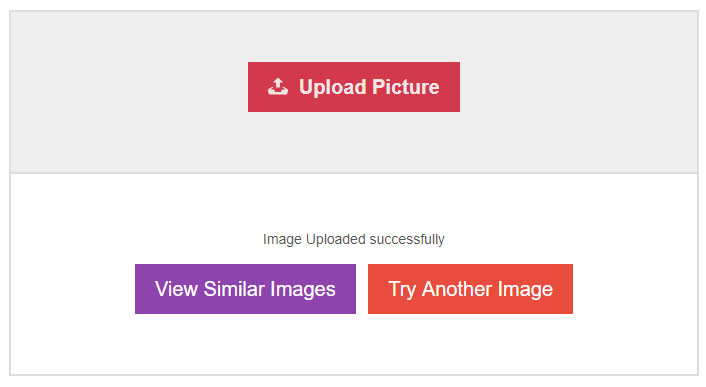Open View Similar Images
706x387 pixels.
coord(245,289)
